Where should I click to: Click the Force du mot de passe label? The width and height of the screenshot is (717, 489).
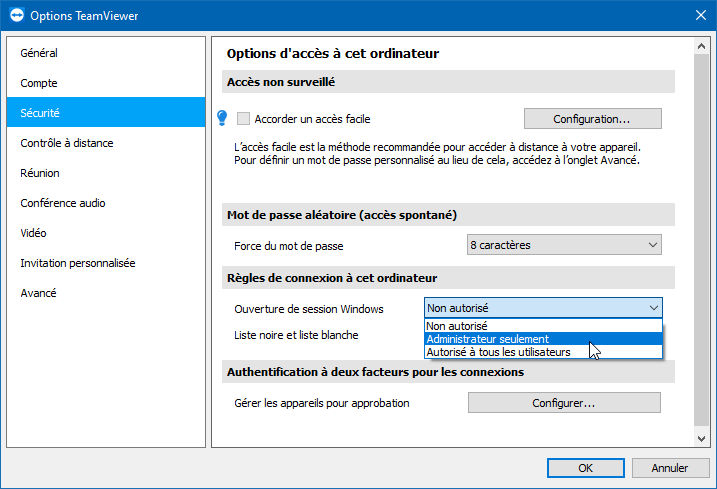pos(289,246)
